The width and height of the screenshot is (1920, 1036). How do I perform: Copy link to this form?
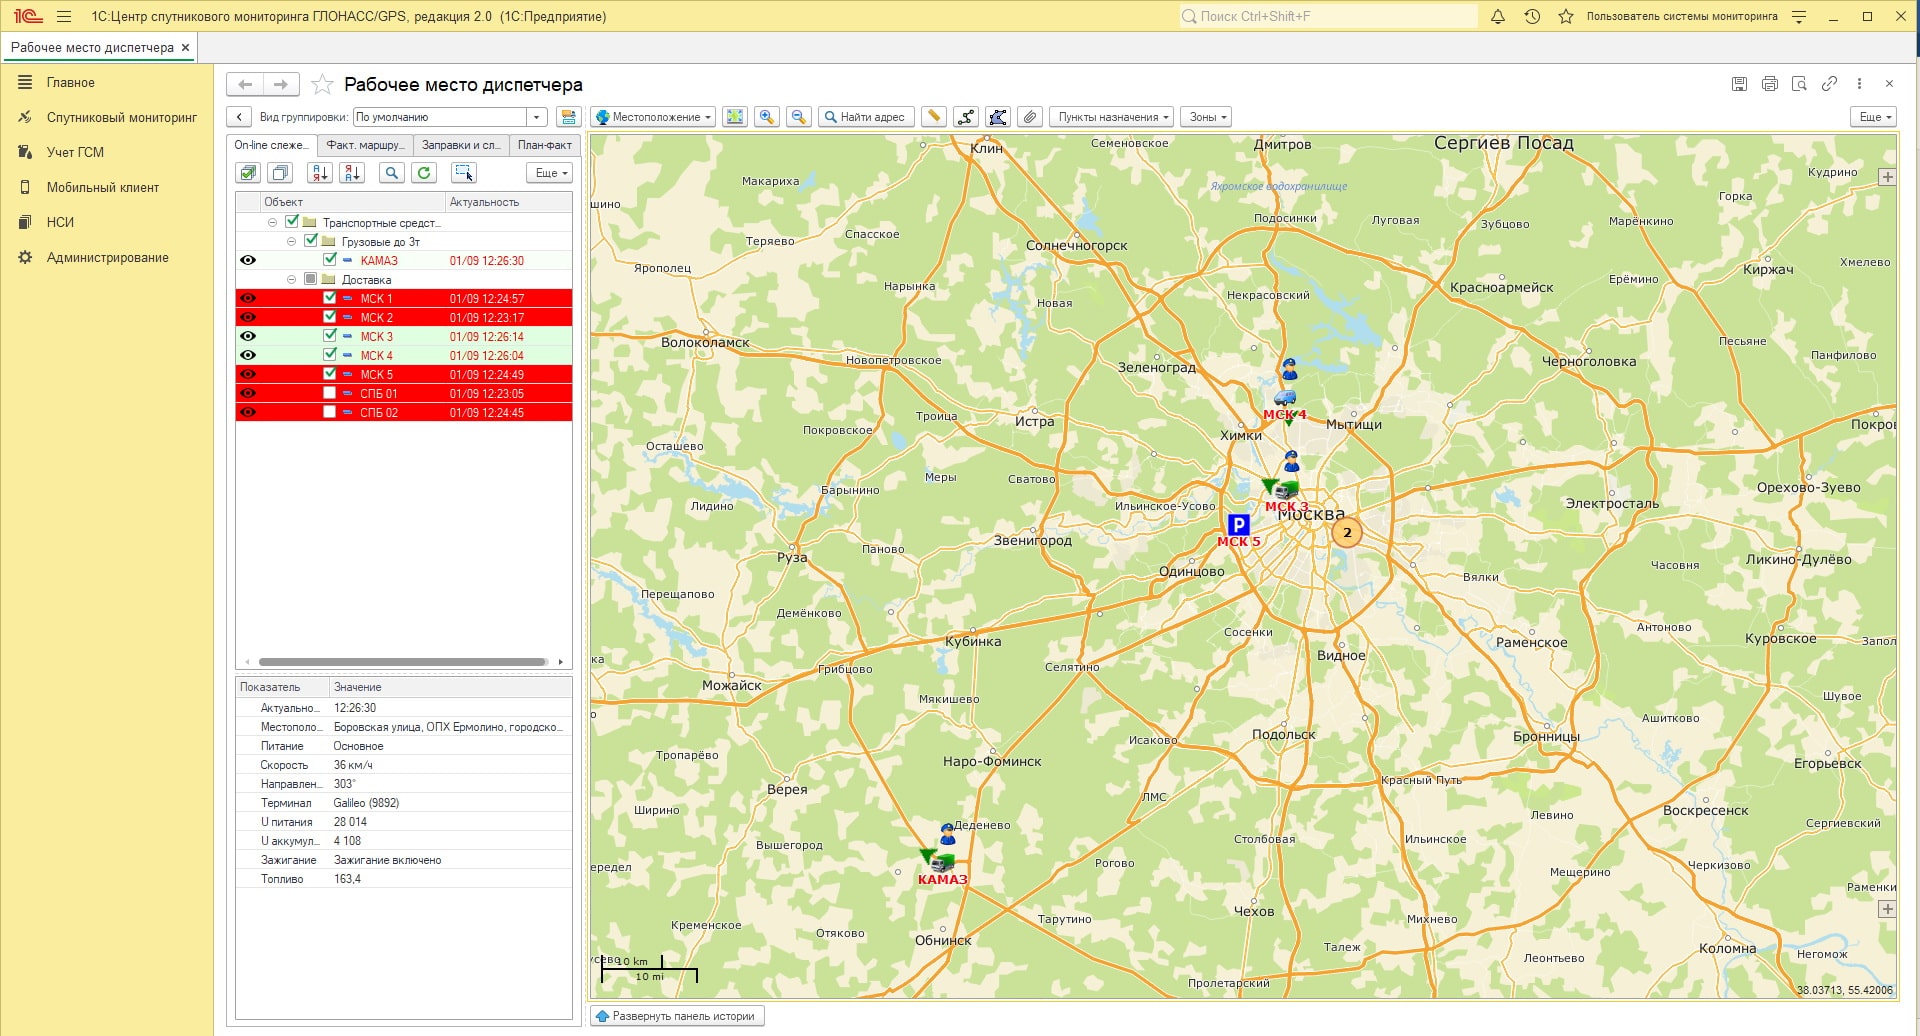coord(1829,84)
